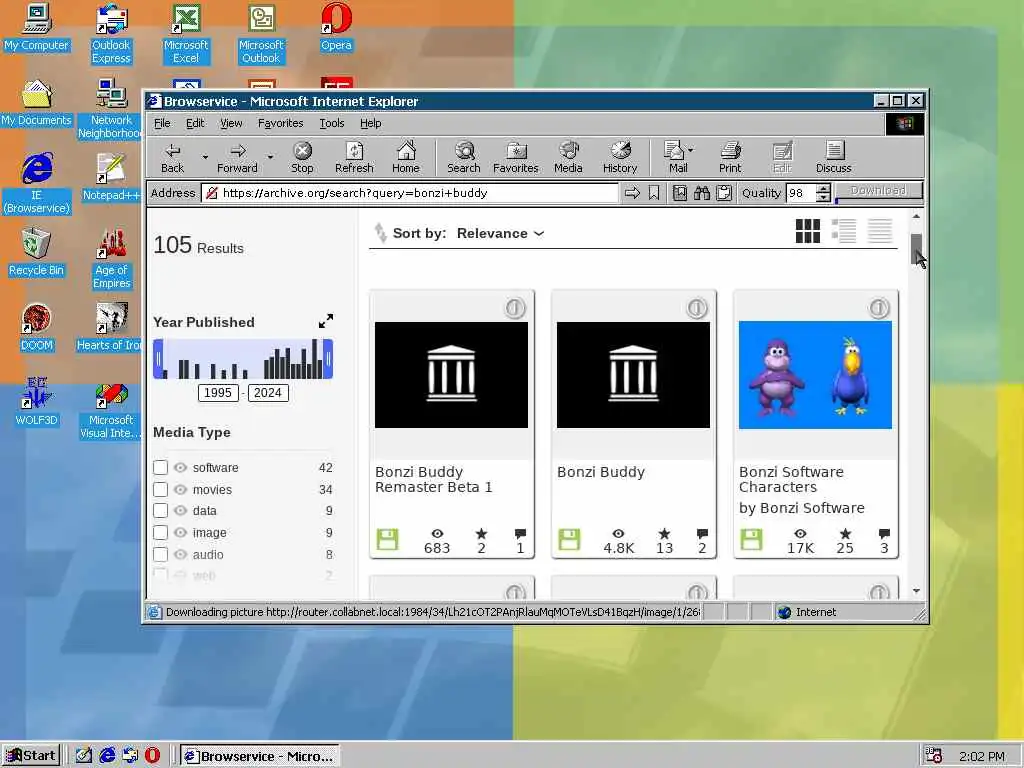Image resolution: width=1024 pixels, height=768 pixels.
Task: Click info icon on Bonzi Buddy Remaster card
Action: pos(515,308)
